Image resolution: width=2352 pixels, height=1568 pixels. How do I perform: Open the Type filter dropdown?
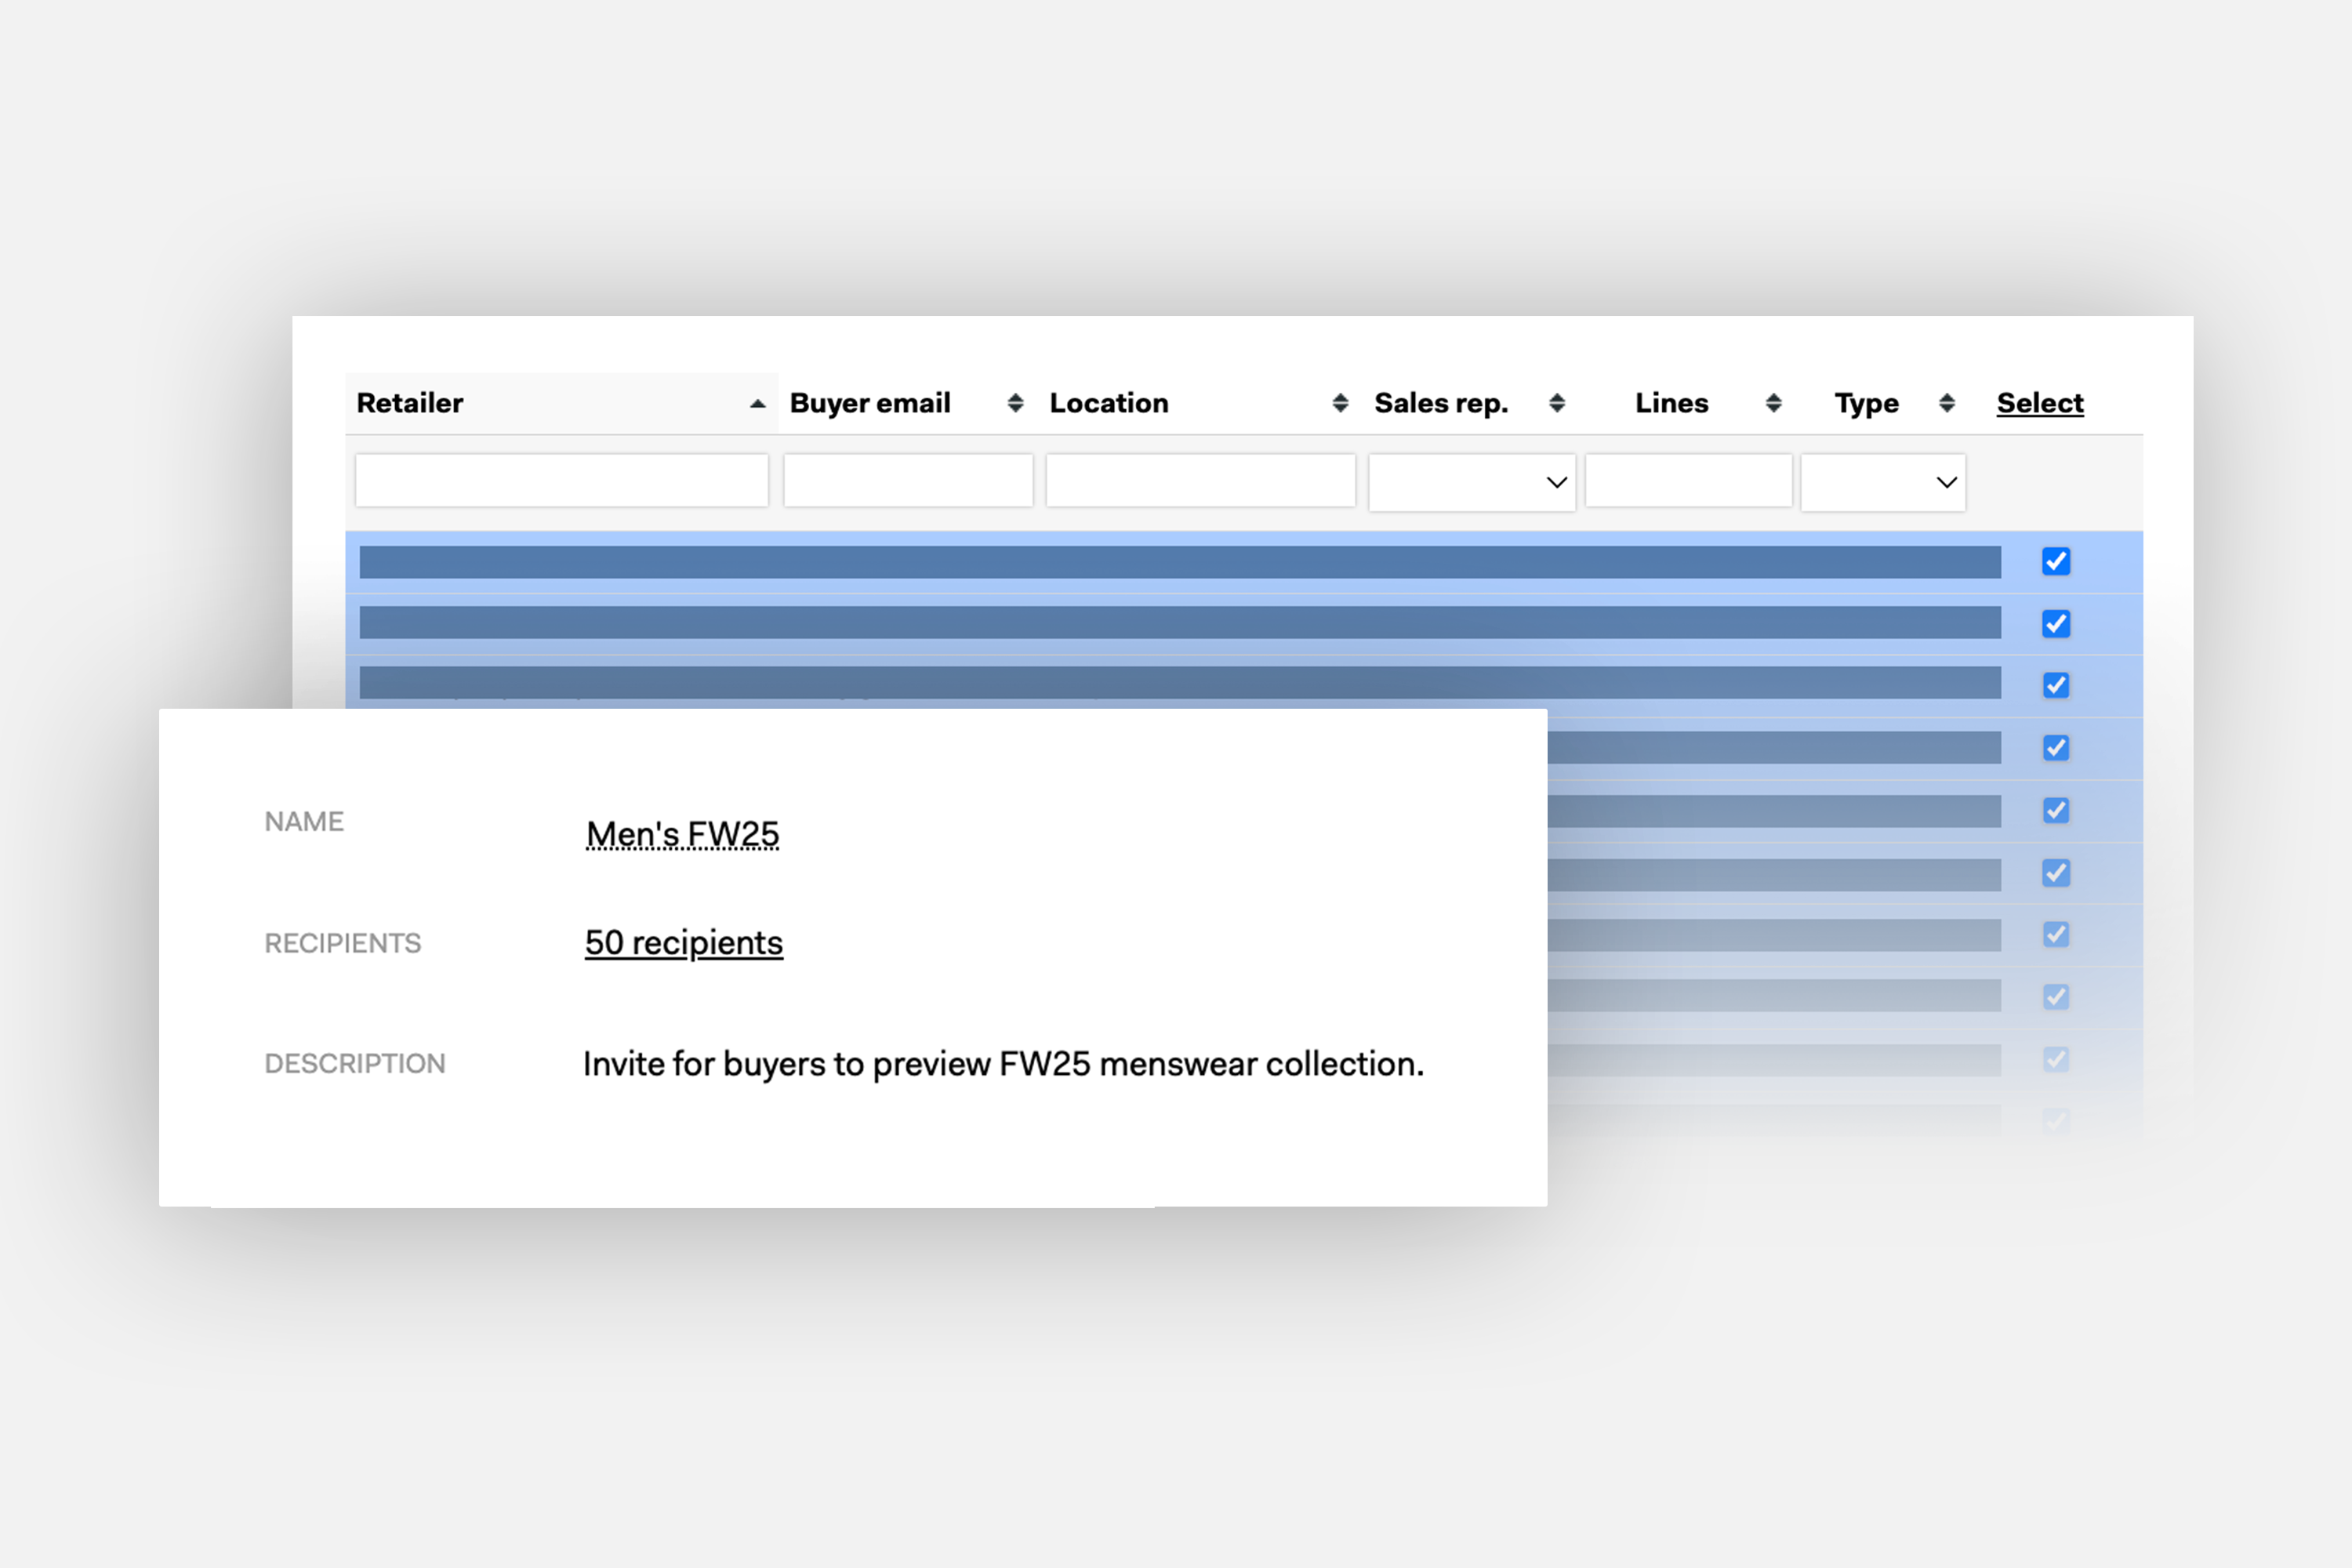pyautogui.click(x=1883, y=483)
